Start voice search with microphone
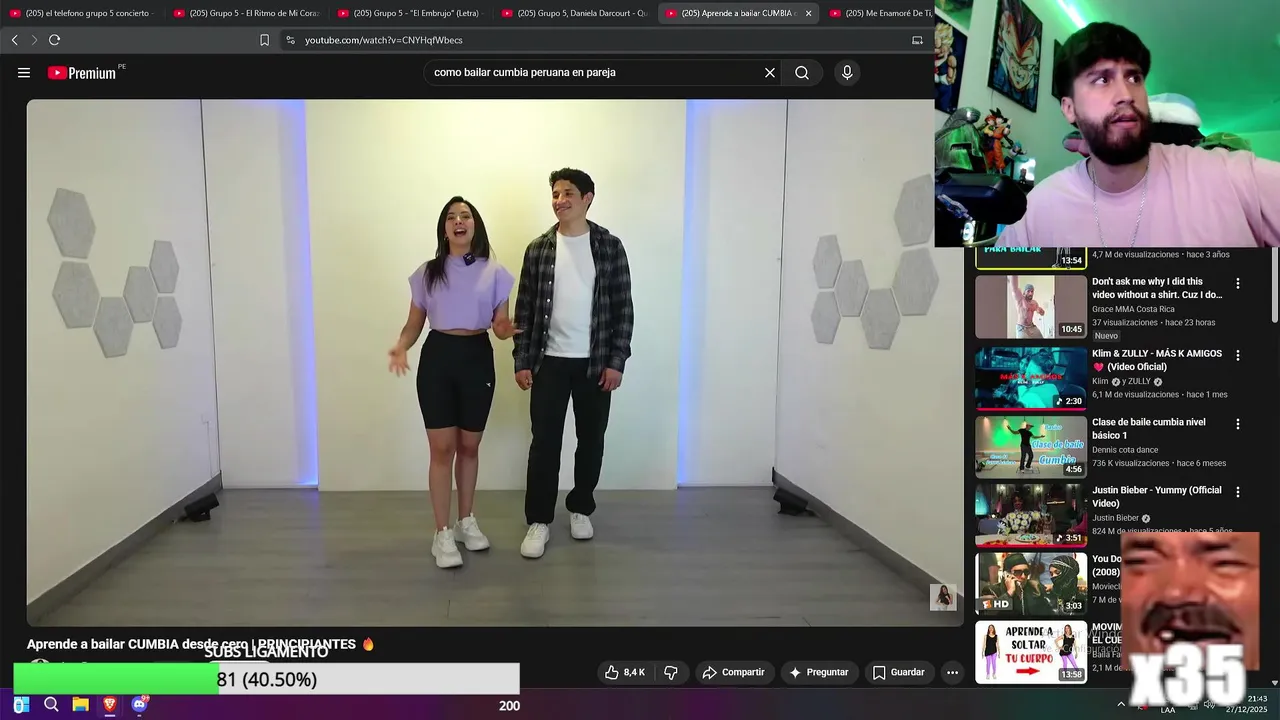The height and width of the screenshot is (720, 1280). click(847, 72)
